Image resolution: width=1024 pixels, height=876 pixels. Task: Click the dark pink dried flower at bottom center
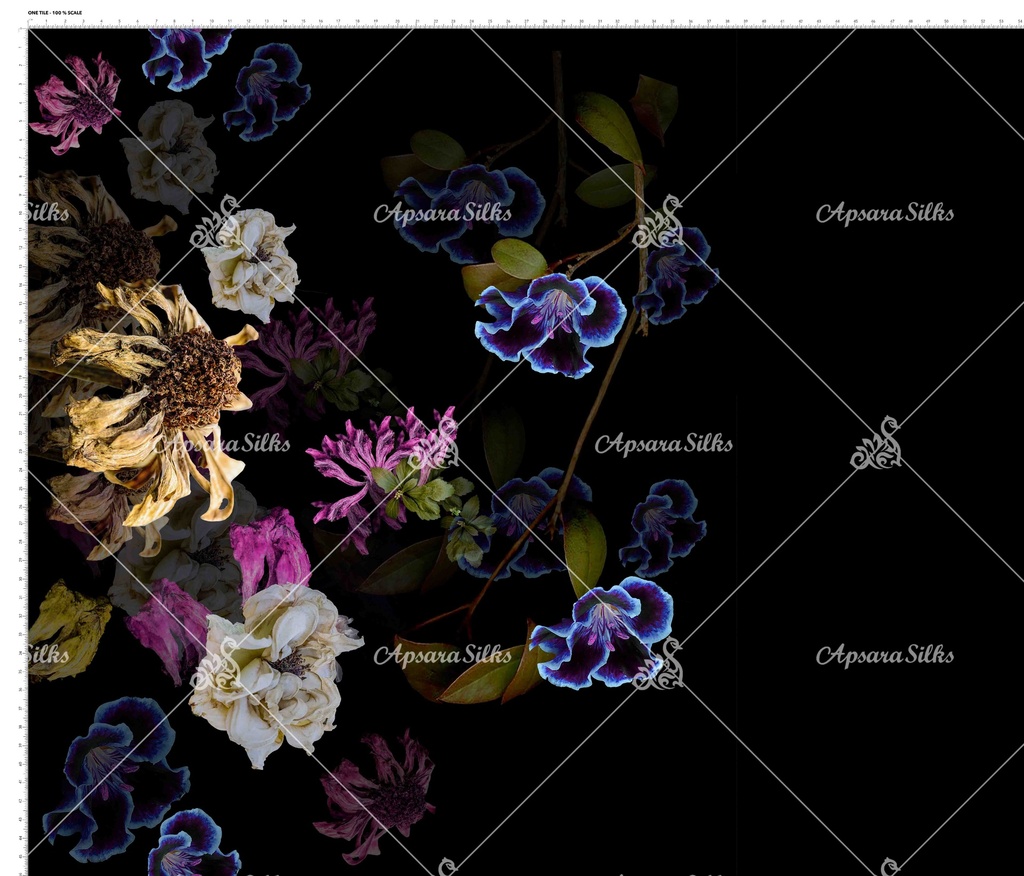[378, 795]
